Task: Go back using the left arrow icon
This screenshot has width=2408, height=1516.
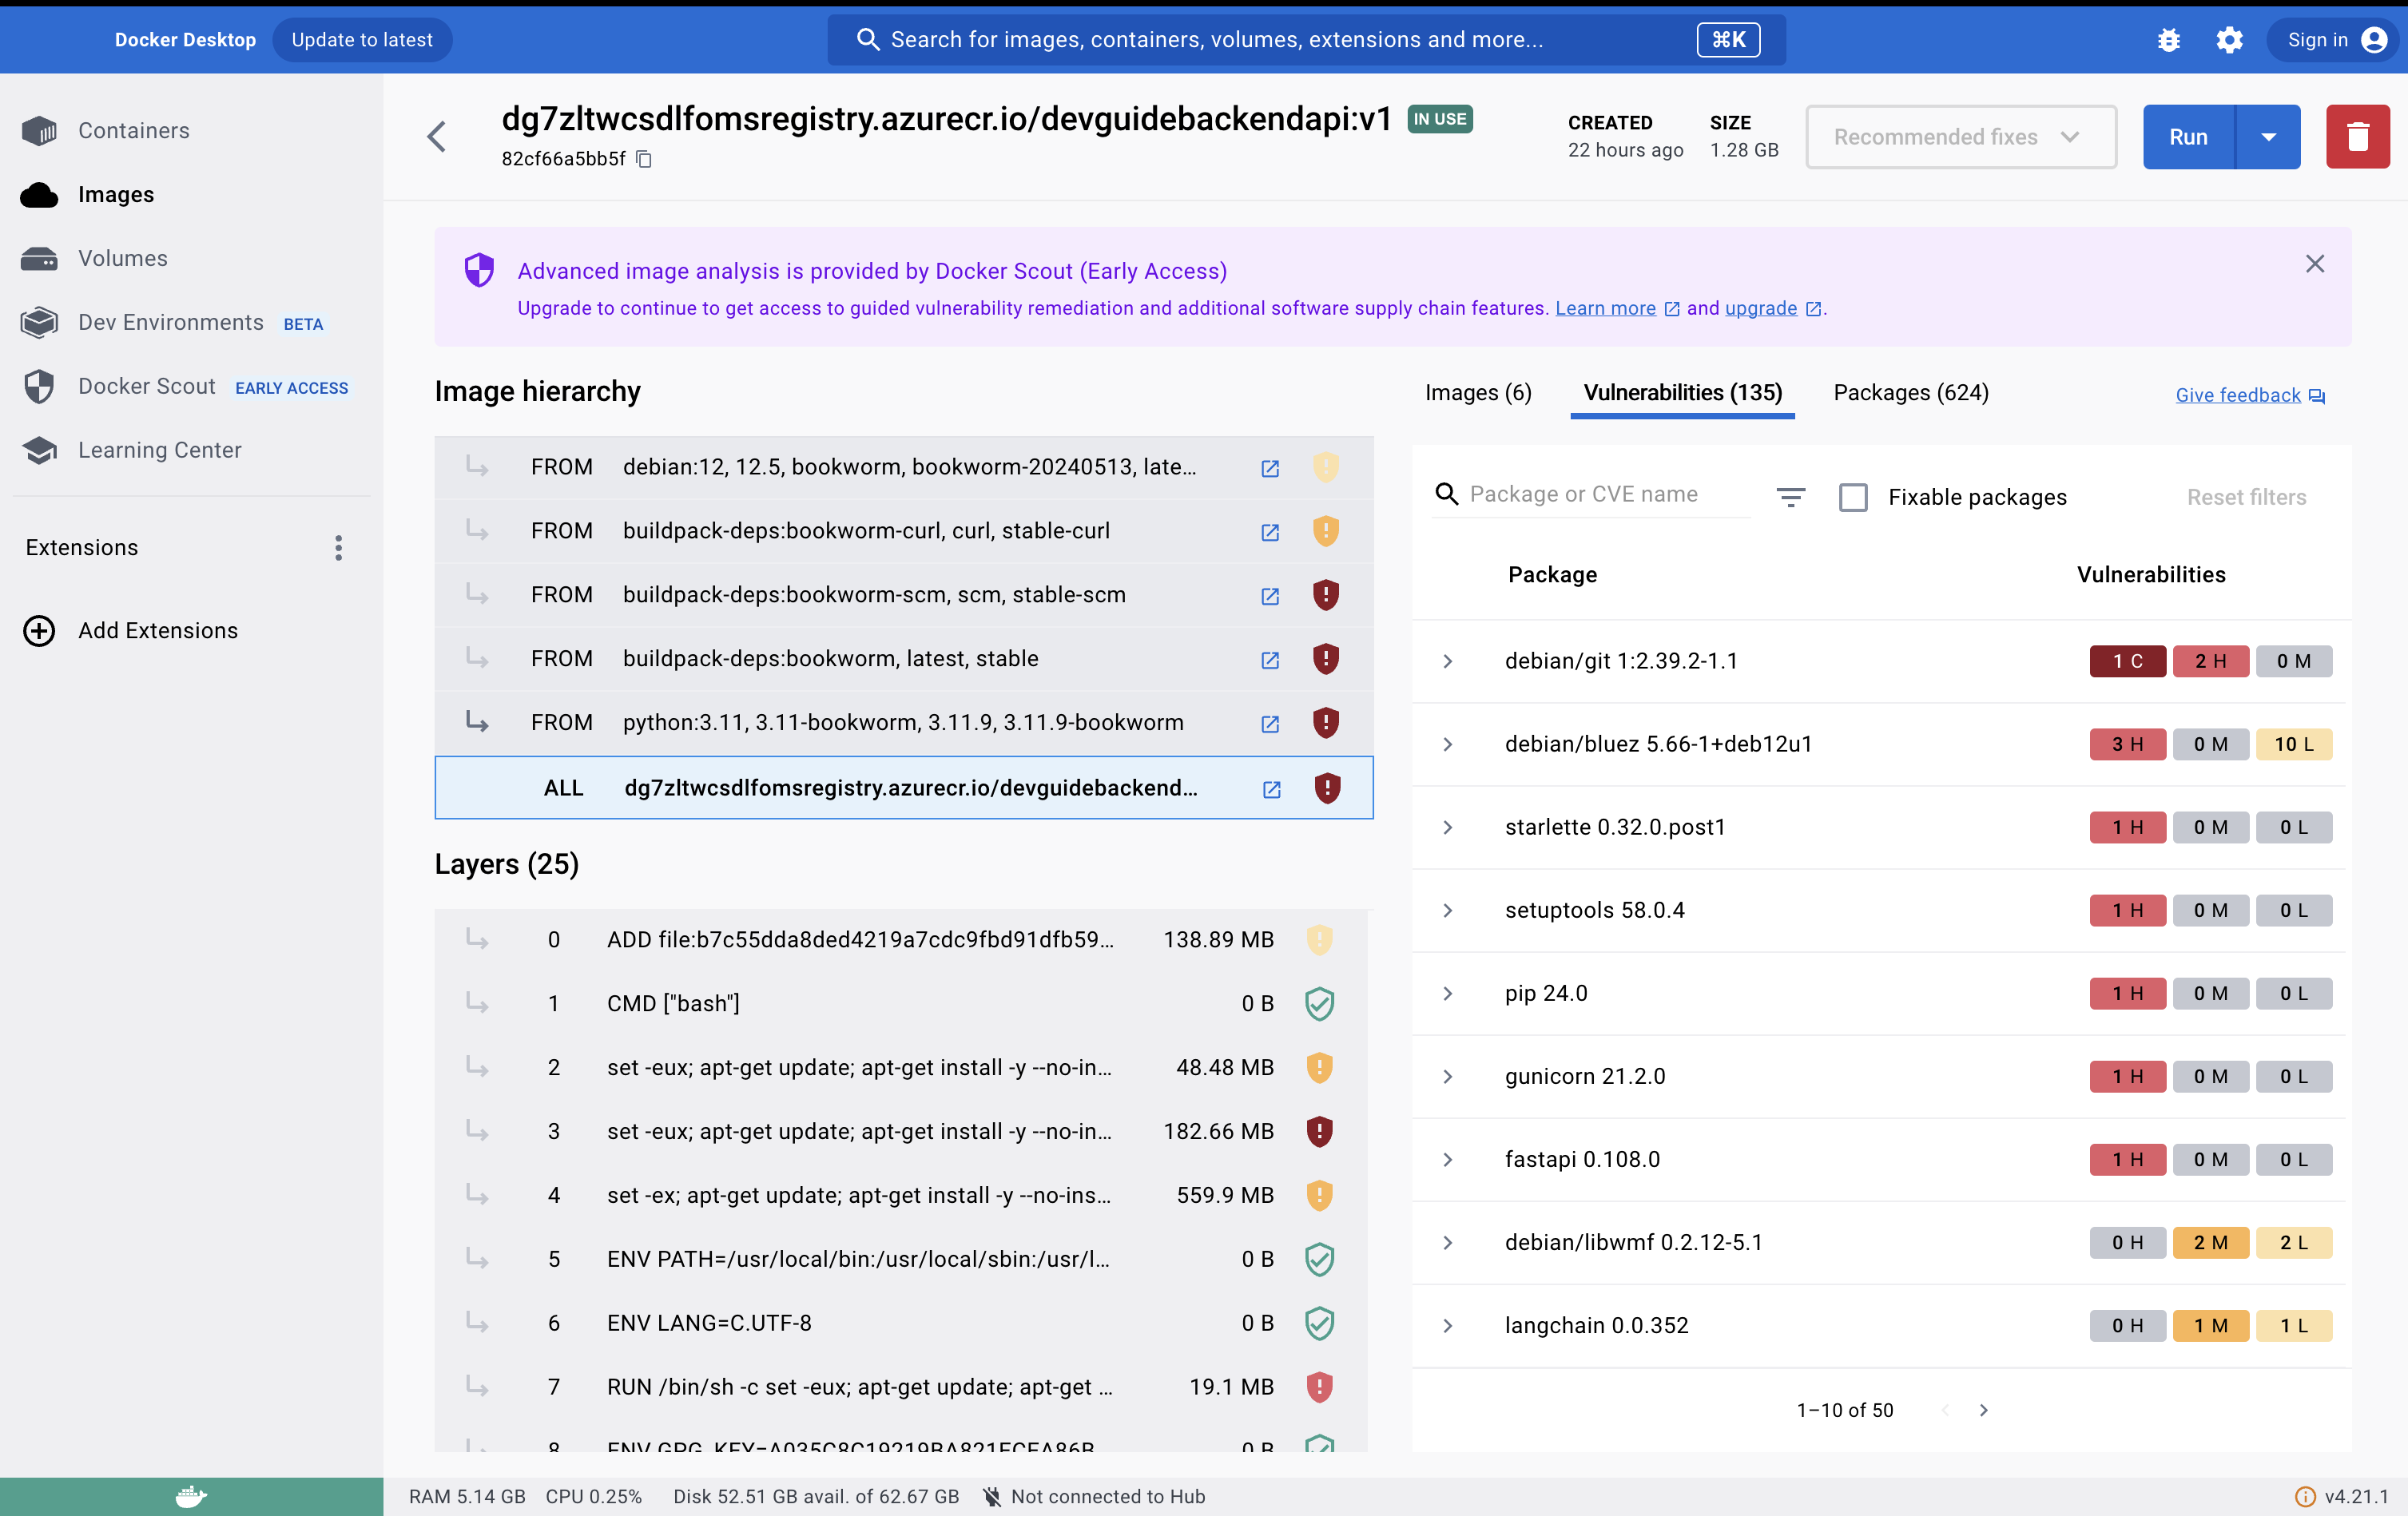Action: pyautogui.click(x=437, y=137)
